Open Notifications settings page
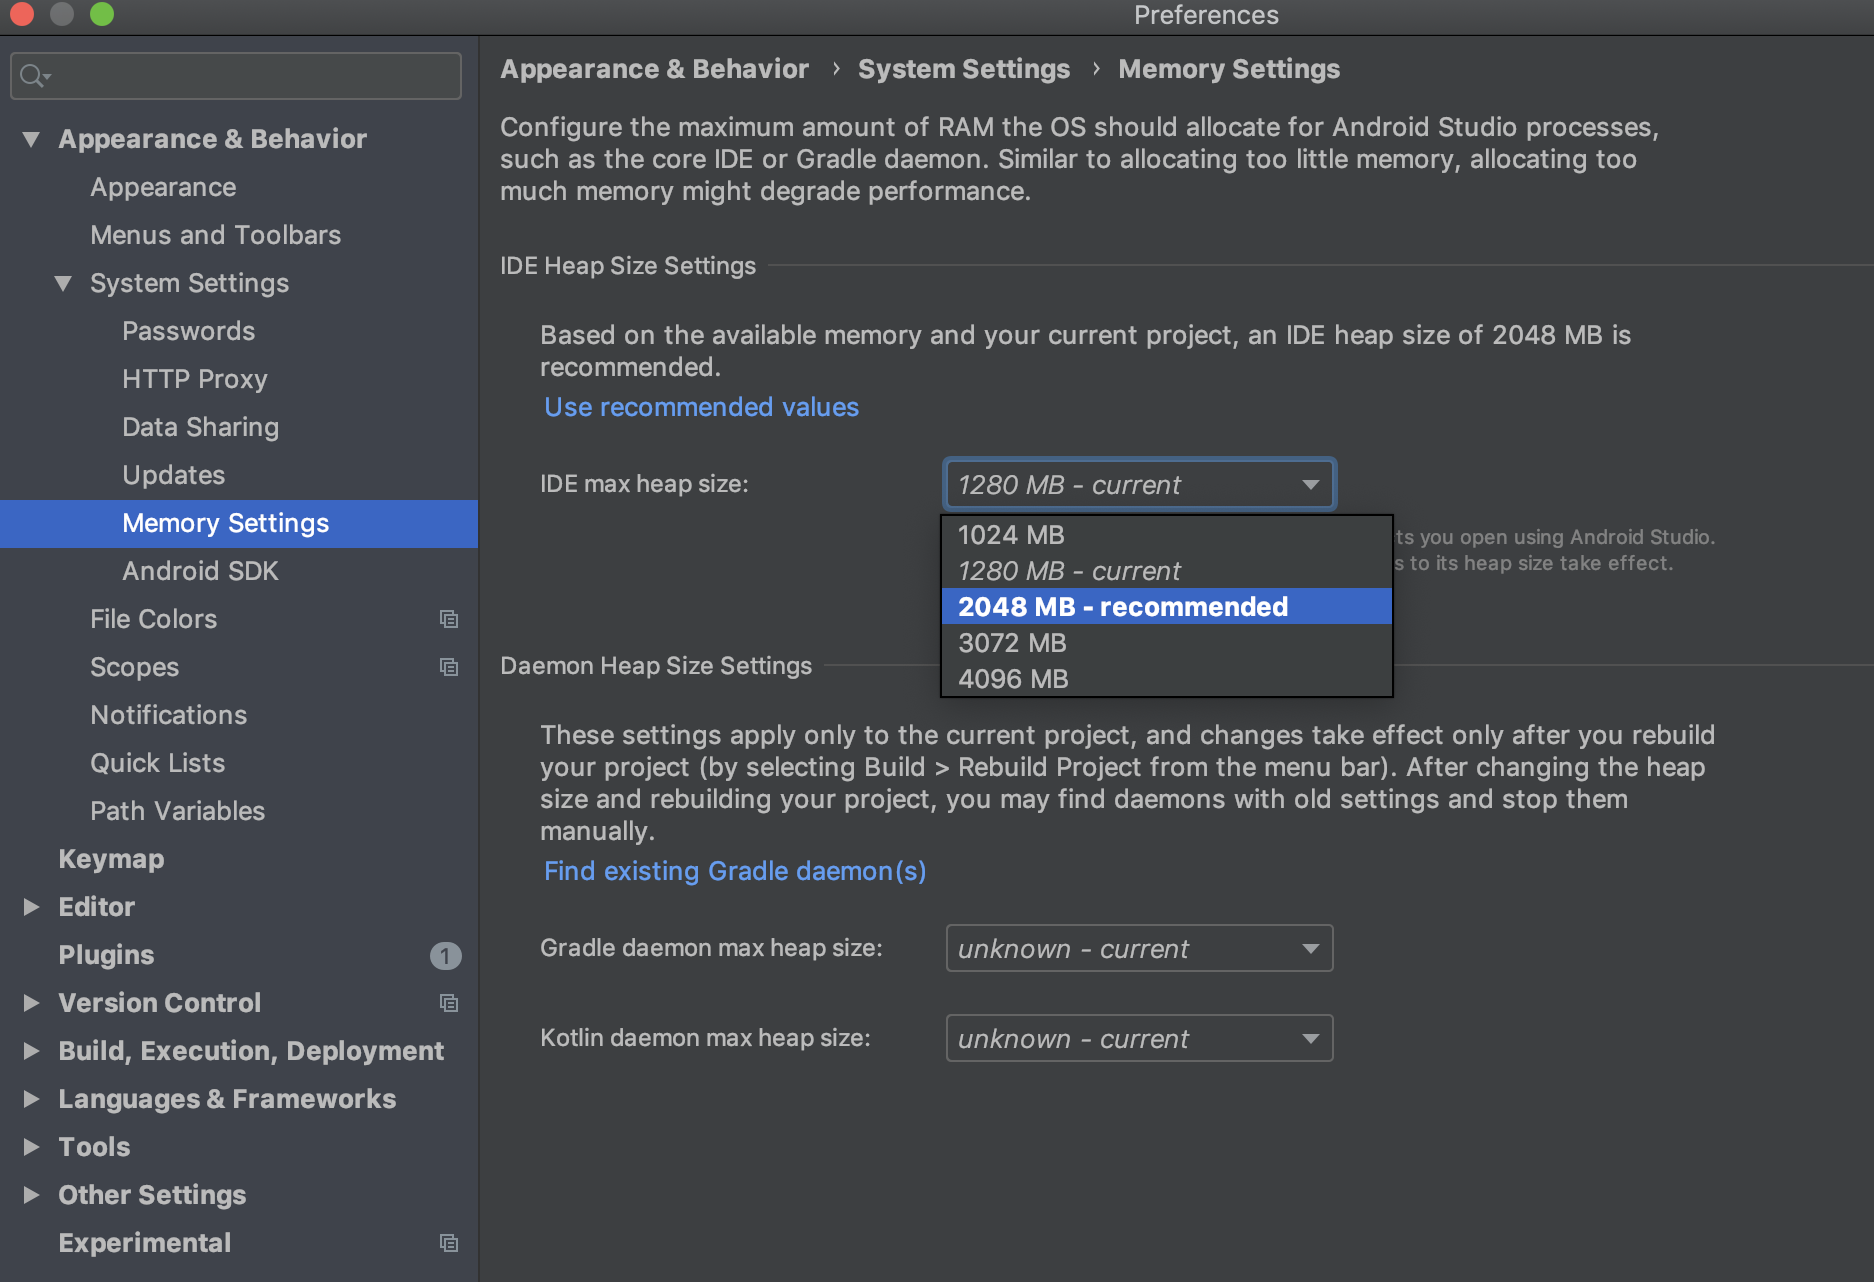 tap(168, 715)
